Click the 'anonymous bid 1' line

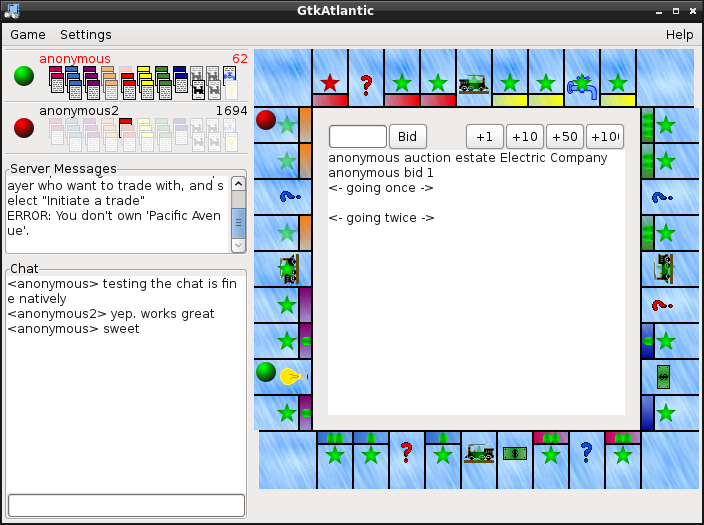pyautogui.click(x=381, y=173)
